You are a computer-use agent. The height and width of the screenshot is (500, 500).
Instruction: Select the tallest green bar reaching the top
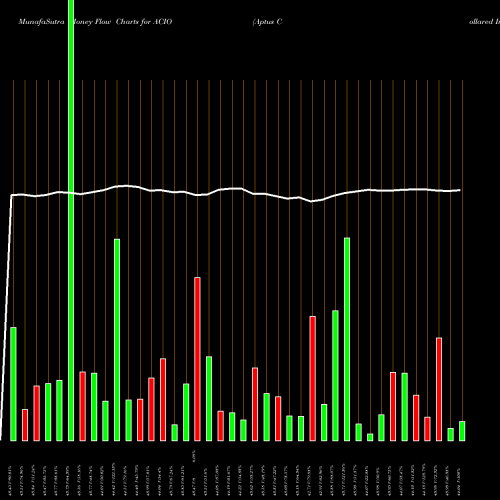tap(71, 220)
